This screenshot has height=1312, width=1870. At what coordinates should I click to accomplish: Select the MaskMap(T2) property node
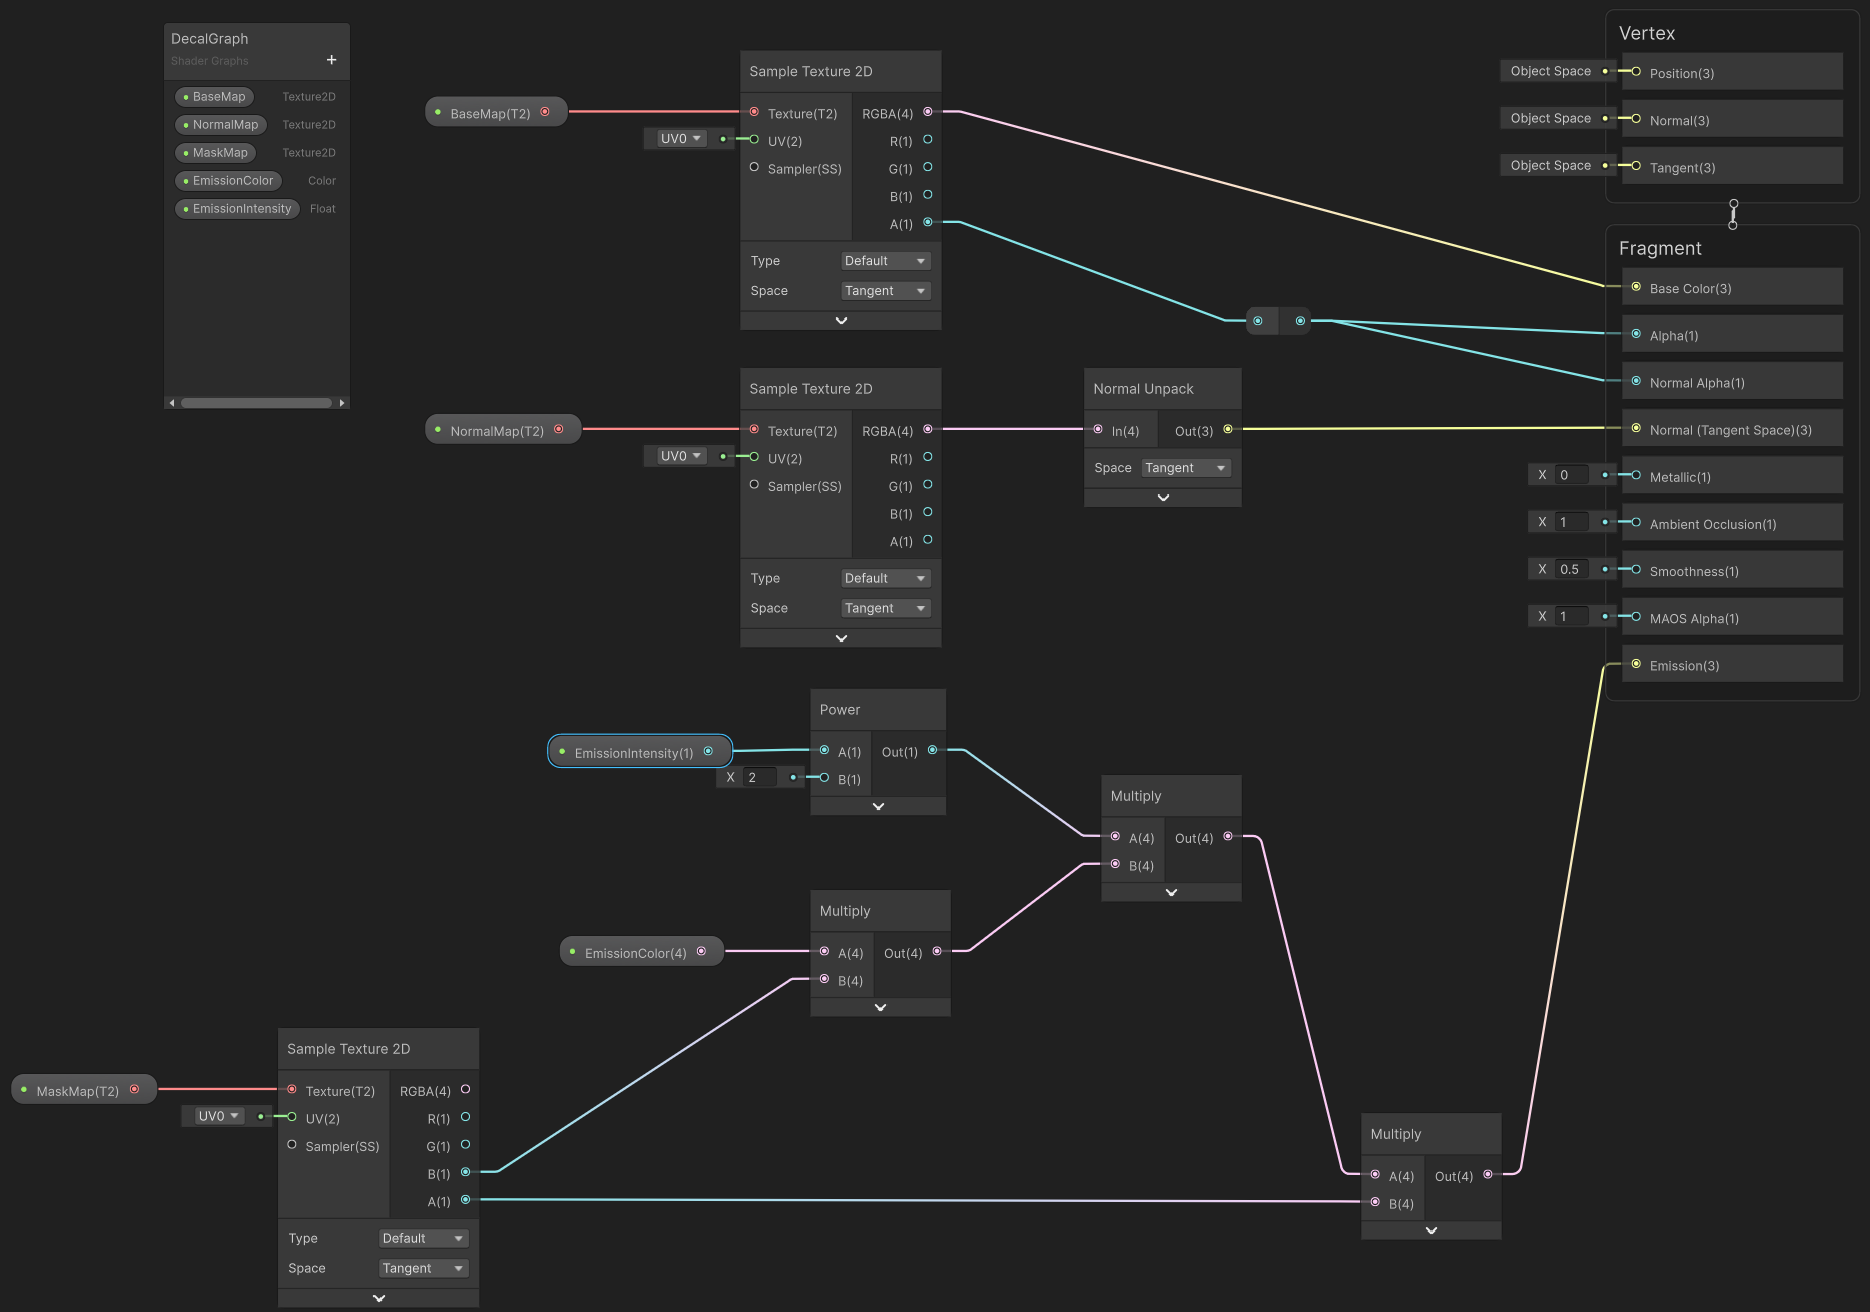click(x=84, y=1090)
